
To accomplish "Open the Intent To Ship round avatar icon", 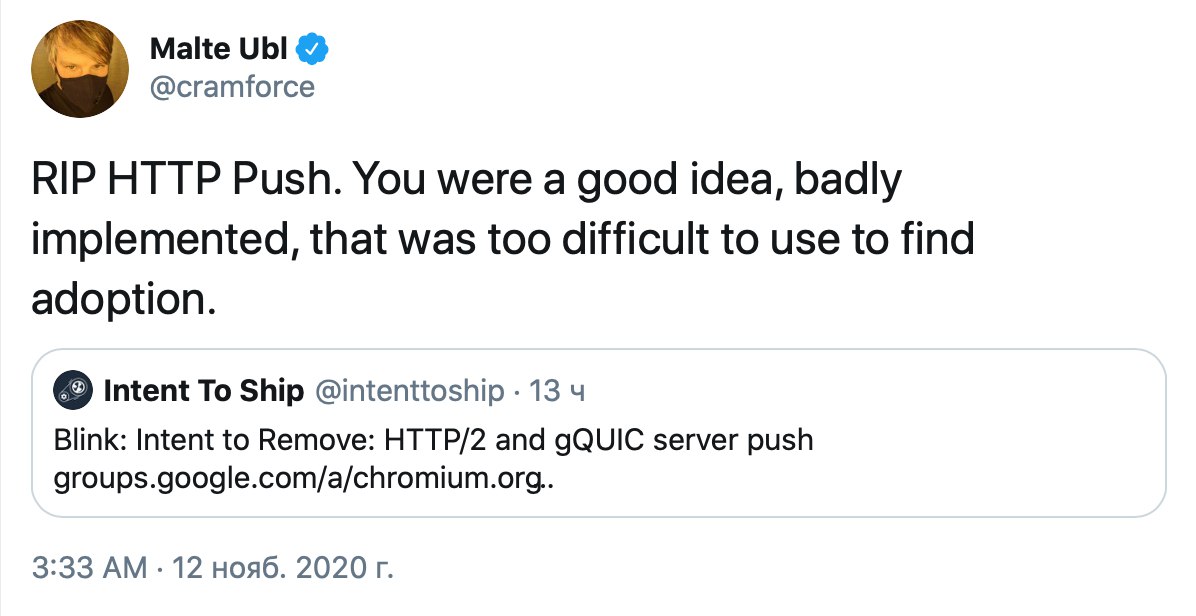I will (73, 391).
